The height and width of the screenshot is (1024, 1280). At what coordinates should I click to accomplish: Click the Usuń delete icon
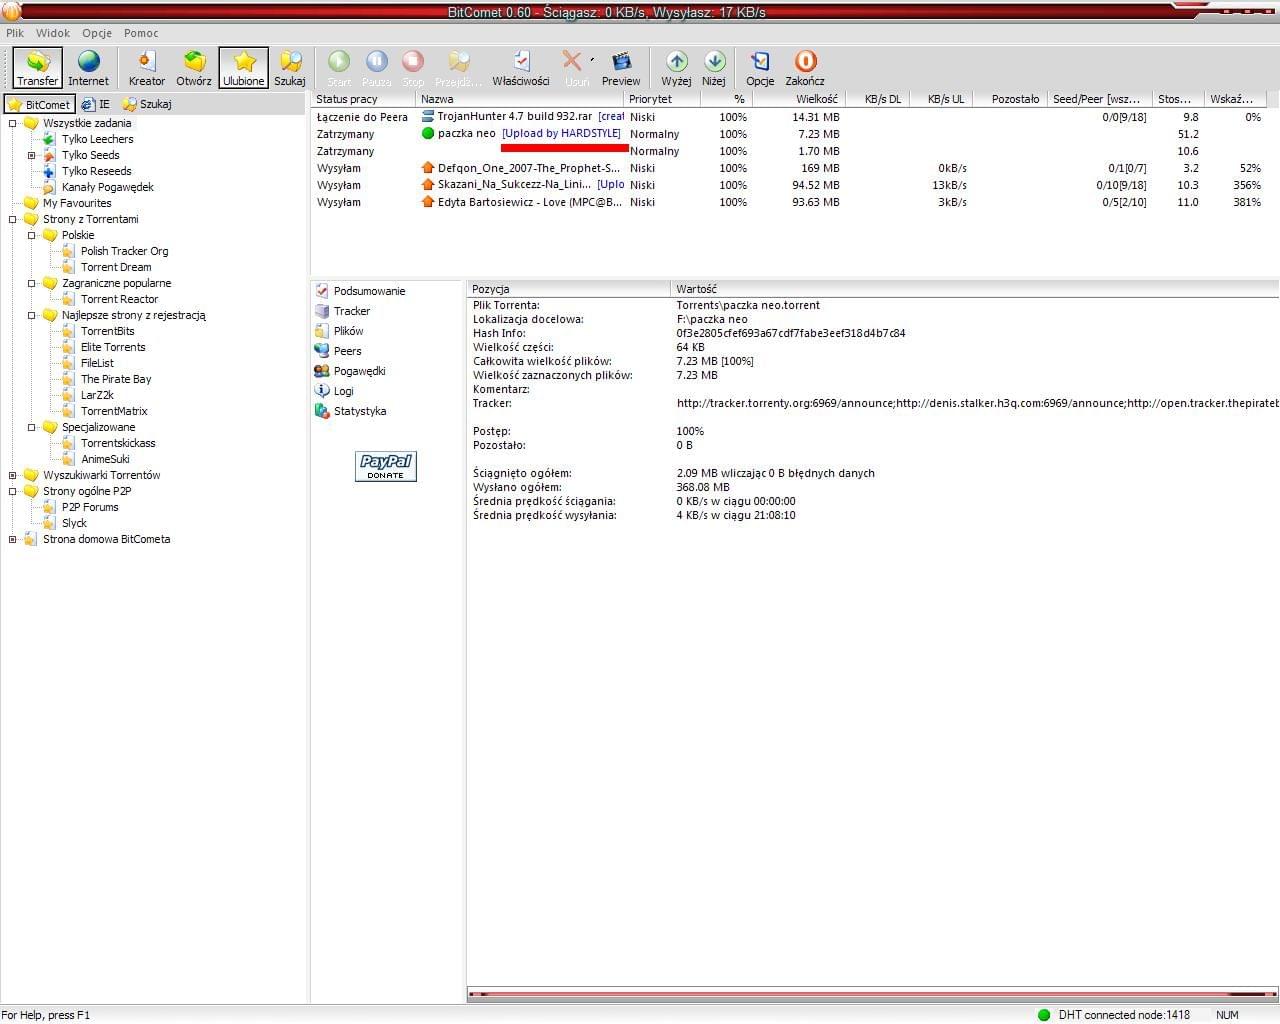(x=576, y=68)
